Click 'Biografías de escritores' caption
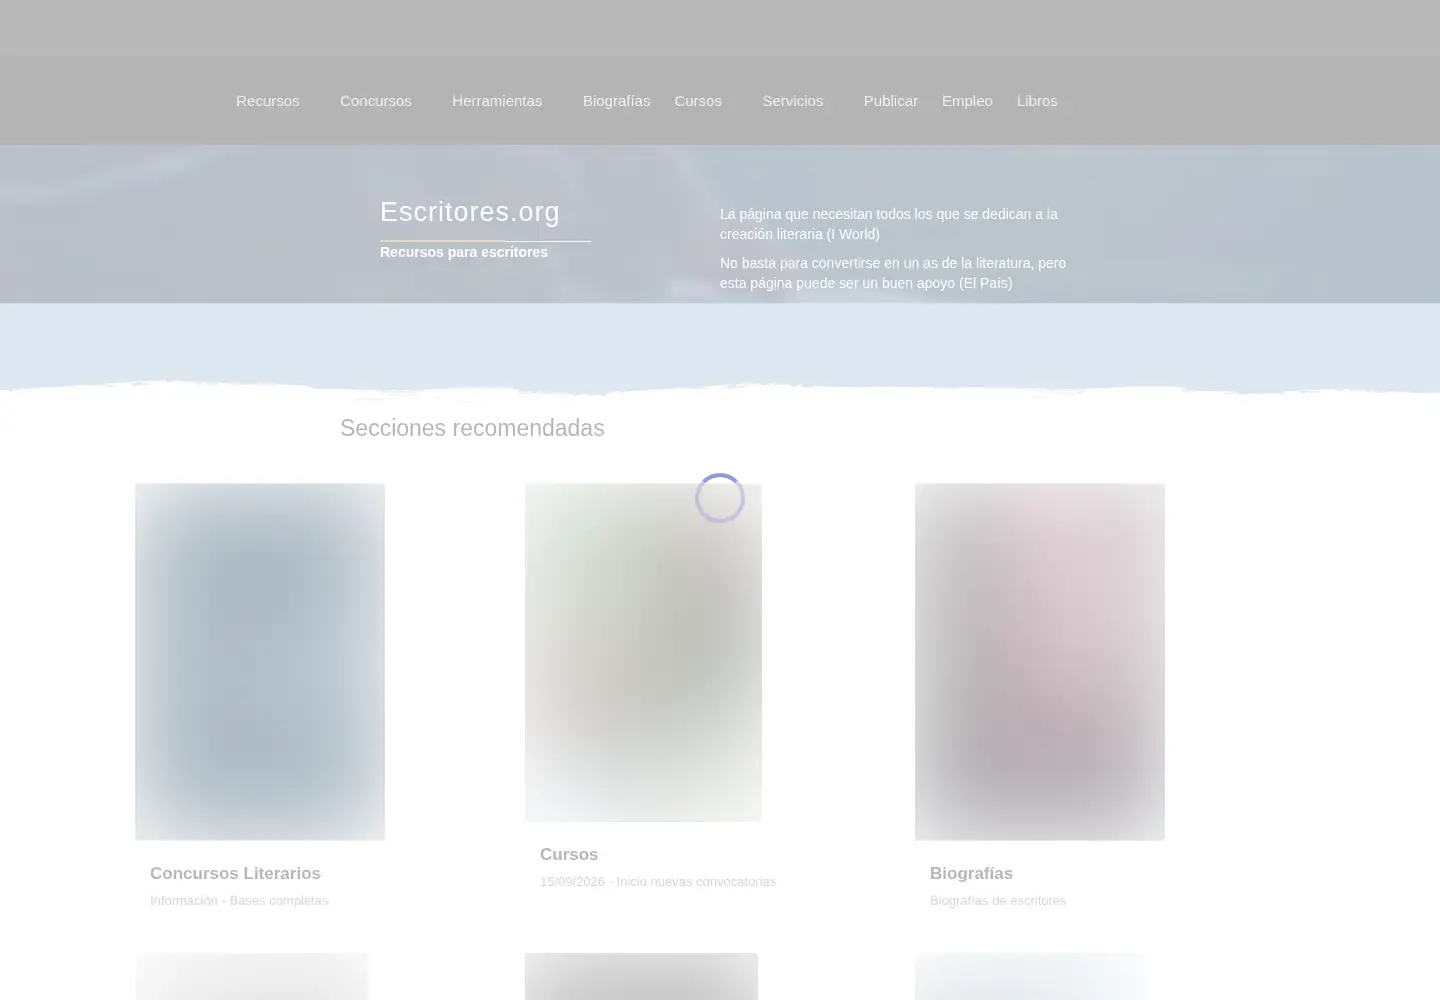This screenshot has height=1000, width=1440. pos(998,900)
